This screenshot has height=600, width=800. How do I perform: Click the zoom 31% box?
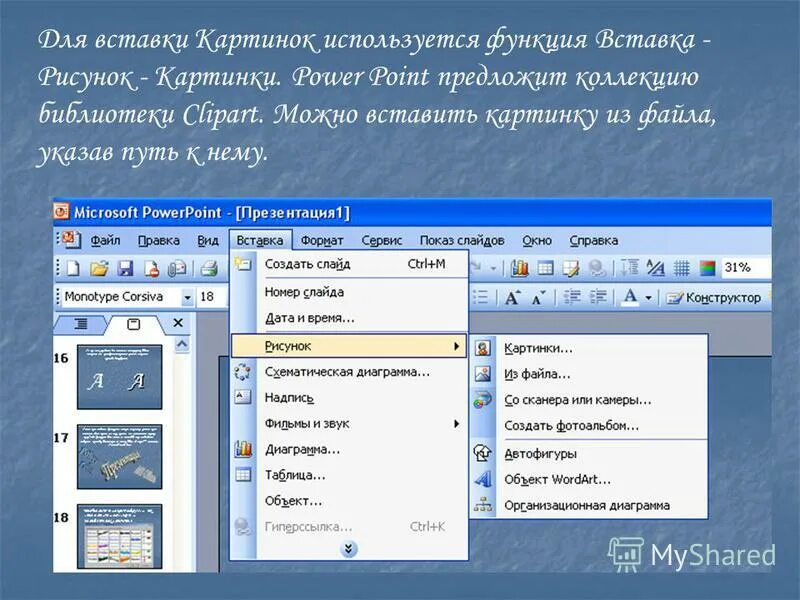(x=745, y=267)
